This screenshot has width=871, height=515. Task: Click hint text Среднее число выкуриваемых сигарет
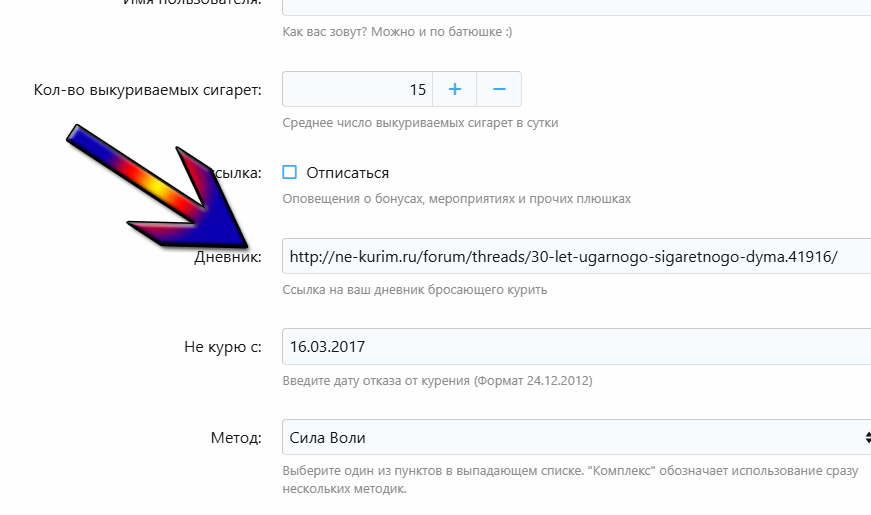point(420,123)
